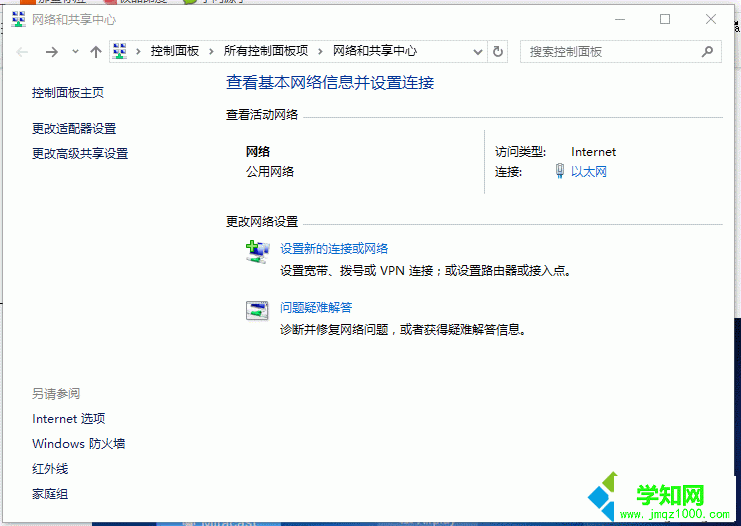
Task: Expand the chevron after 所有控制面板项
Action: (320, 52)
